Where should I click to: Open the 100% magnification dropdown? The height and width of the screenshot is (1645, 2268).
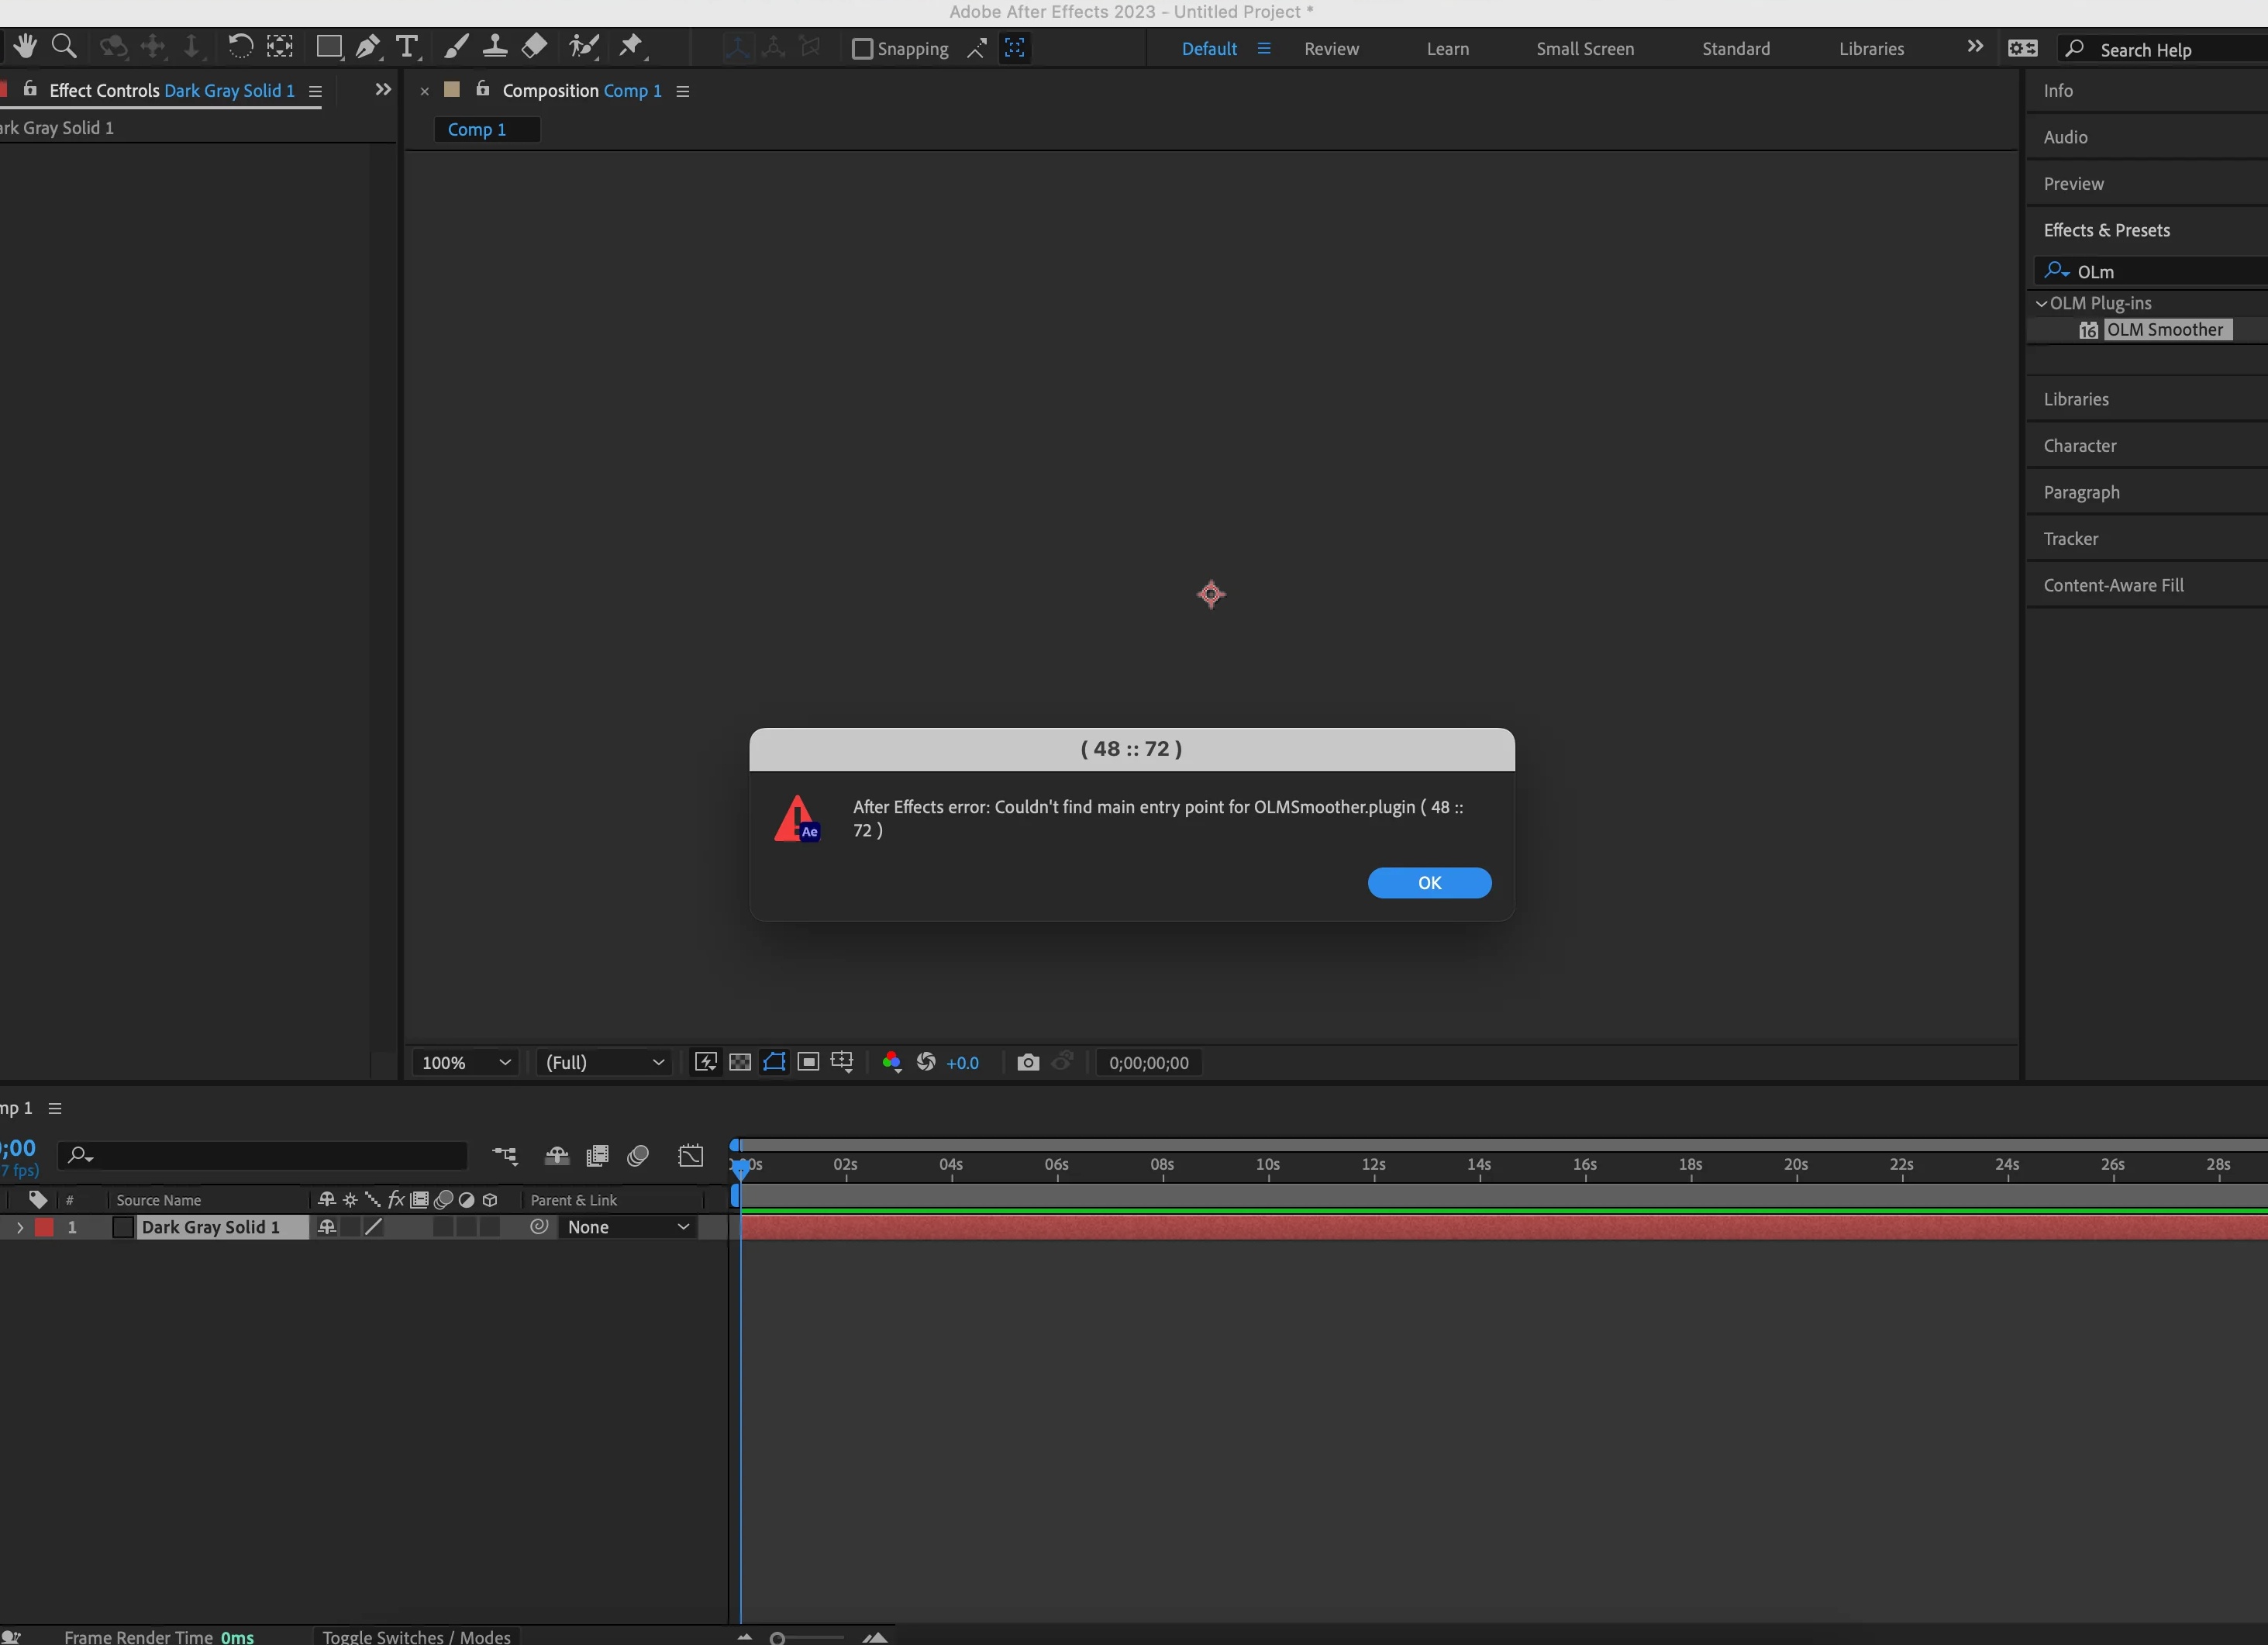[x=466, y=1062]
